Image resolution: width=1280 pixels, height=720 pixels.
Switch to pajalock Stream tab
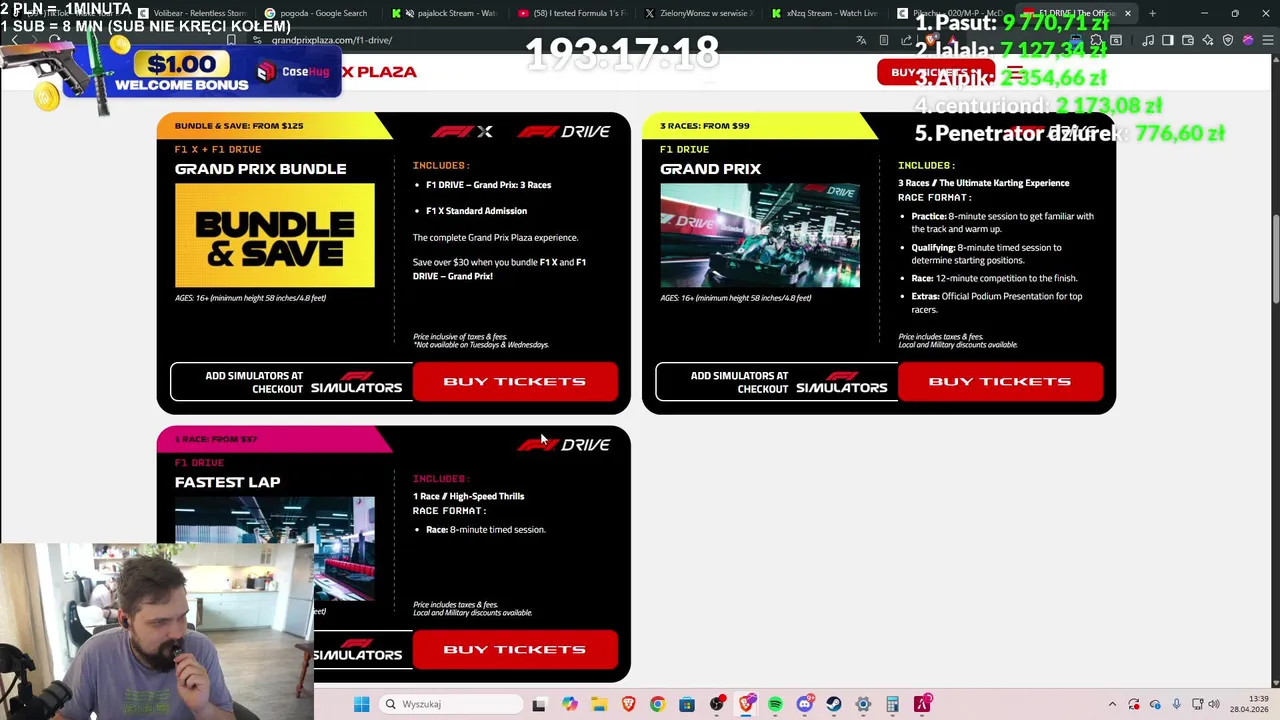(448, 13)
